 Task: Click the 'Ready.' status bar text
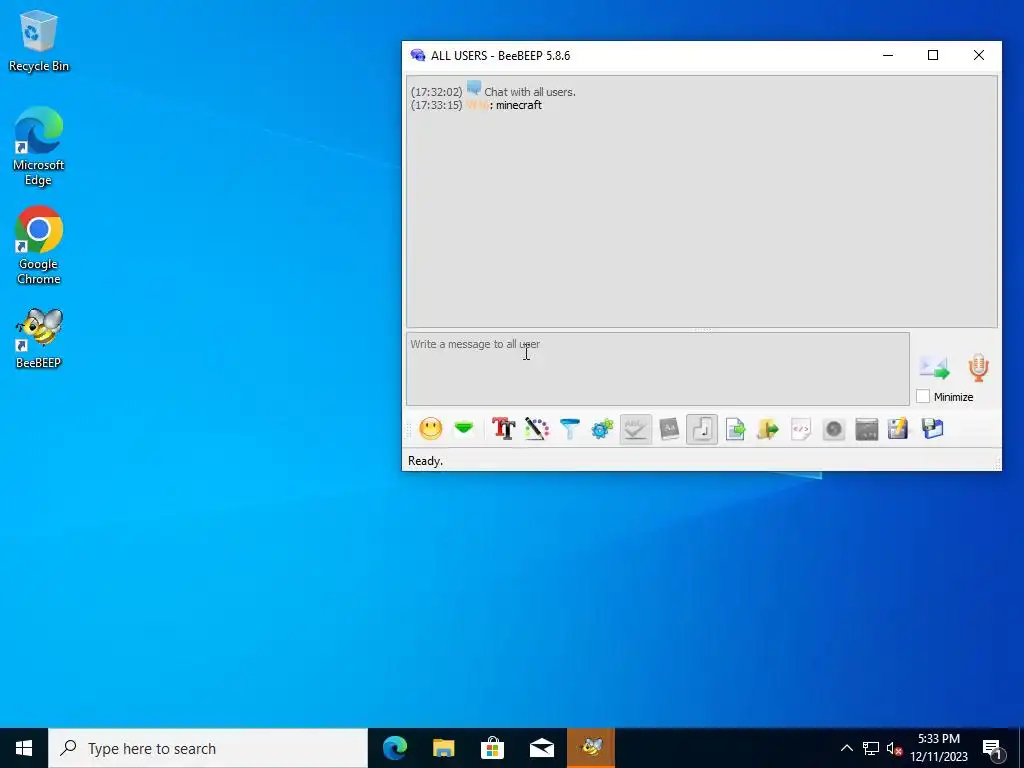pyautogui.click(x=425, y=461)
